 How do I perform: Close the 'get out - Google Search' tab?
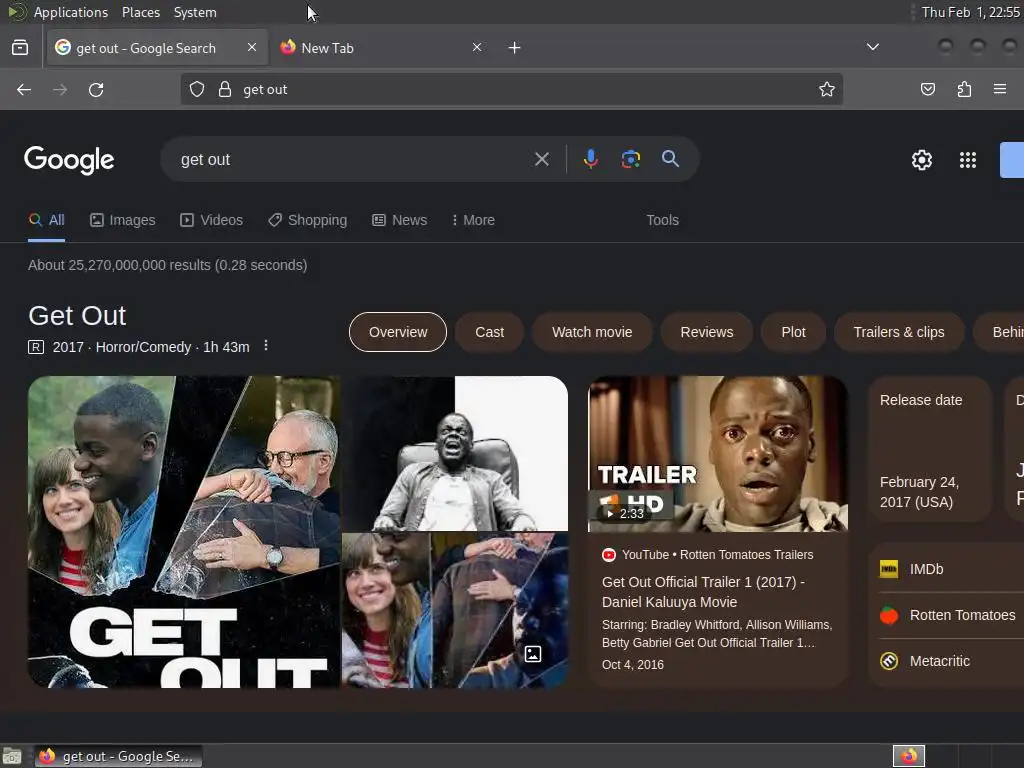(252, 47)
